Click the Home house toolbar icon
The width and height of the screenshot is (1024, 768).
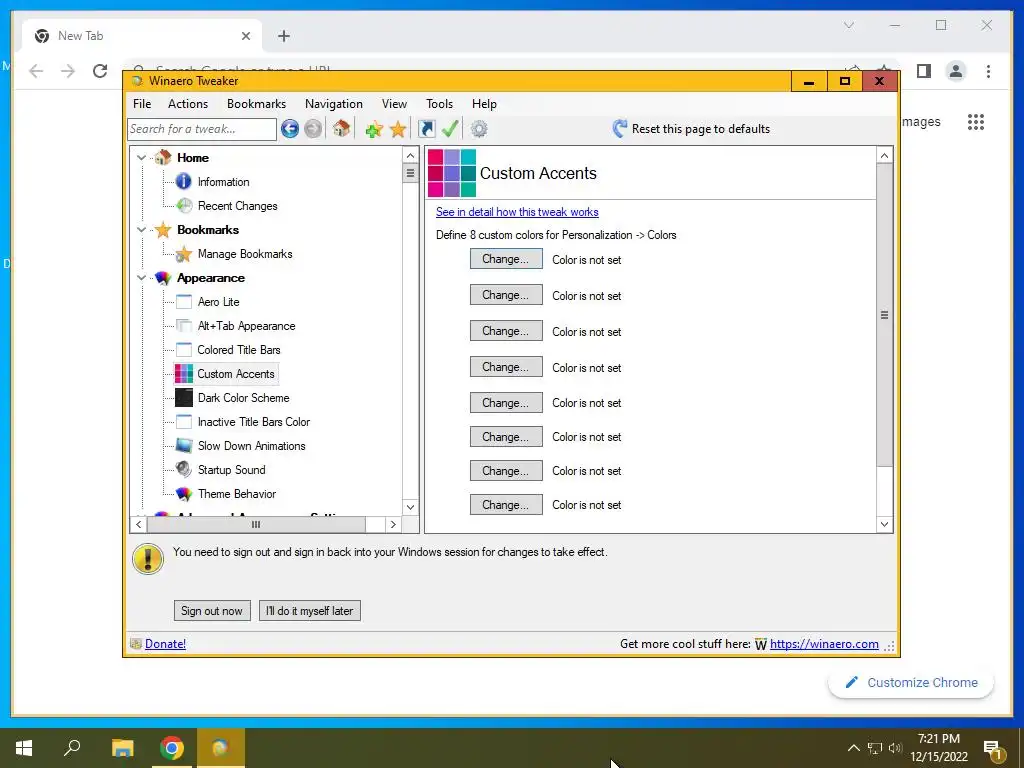pos(341,128)
